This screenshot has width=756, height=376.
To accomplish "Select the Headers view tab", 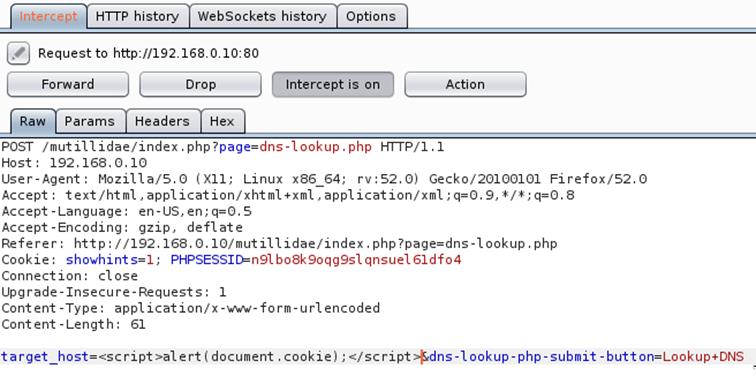I will [x=162, y=121].
